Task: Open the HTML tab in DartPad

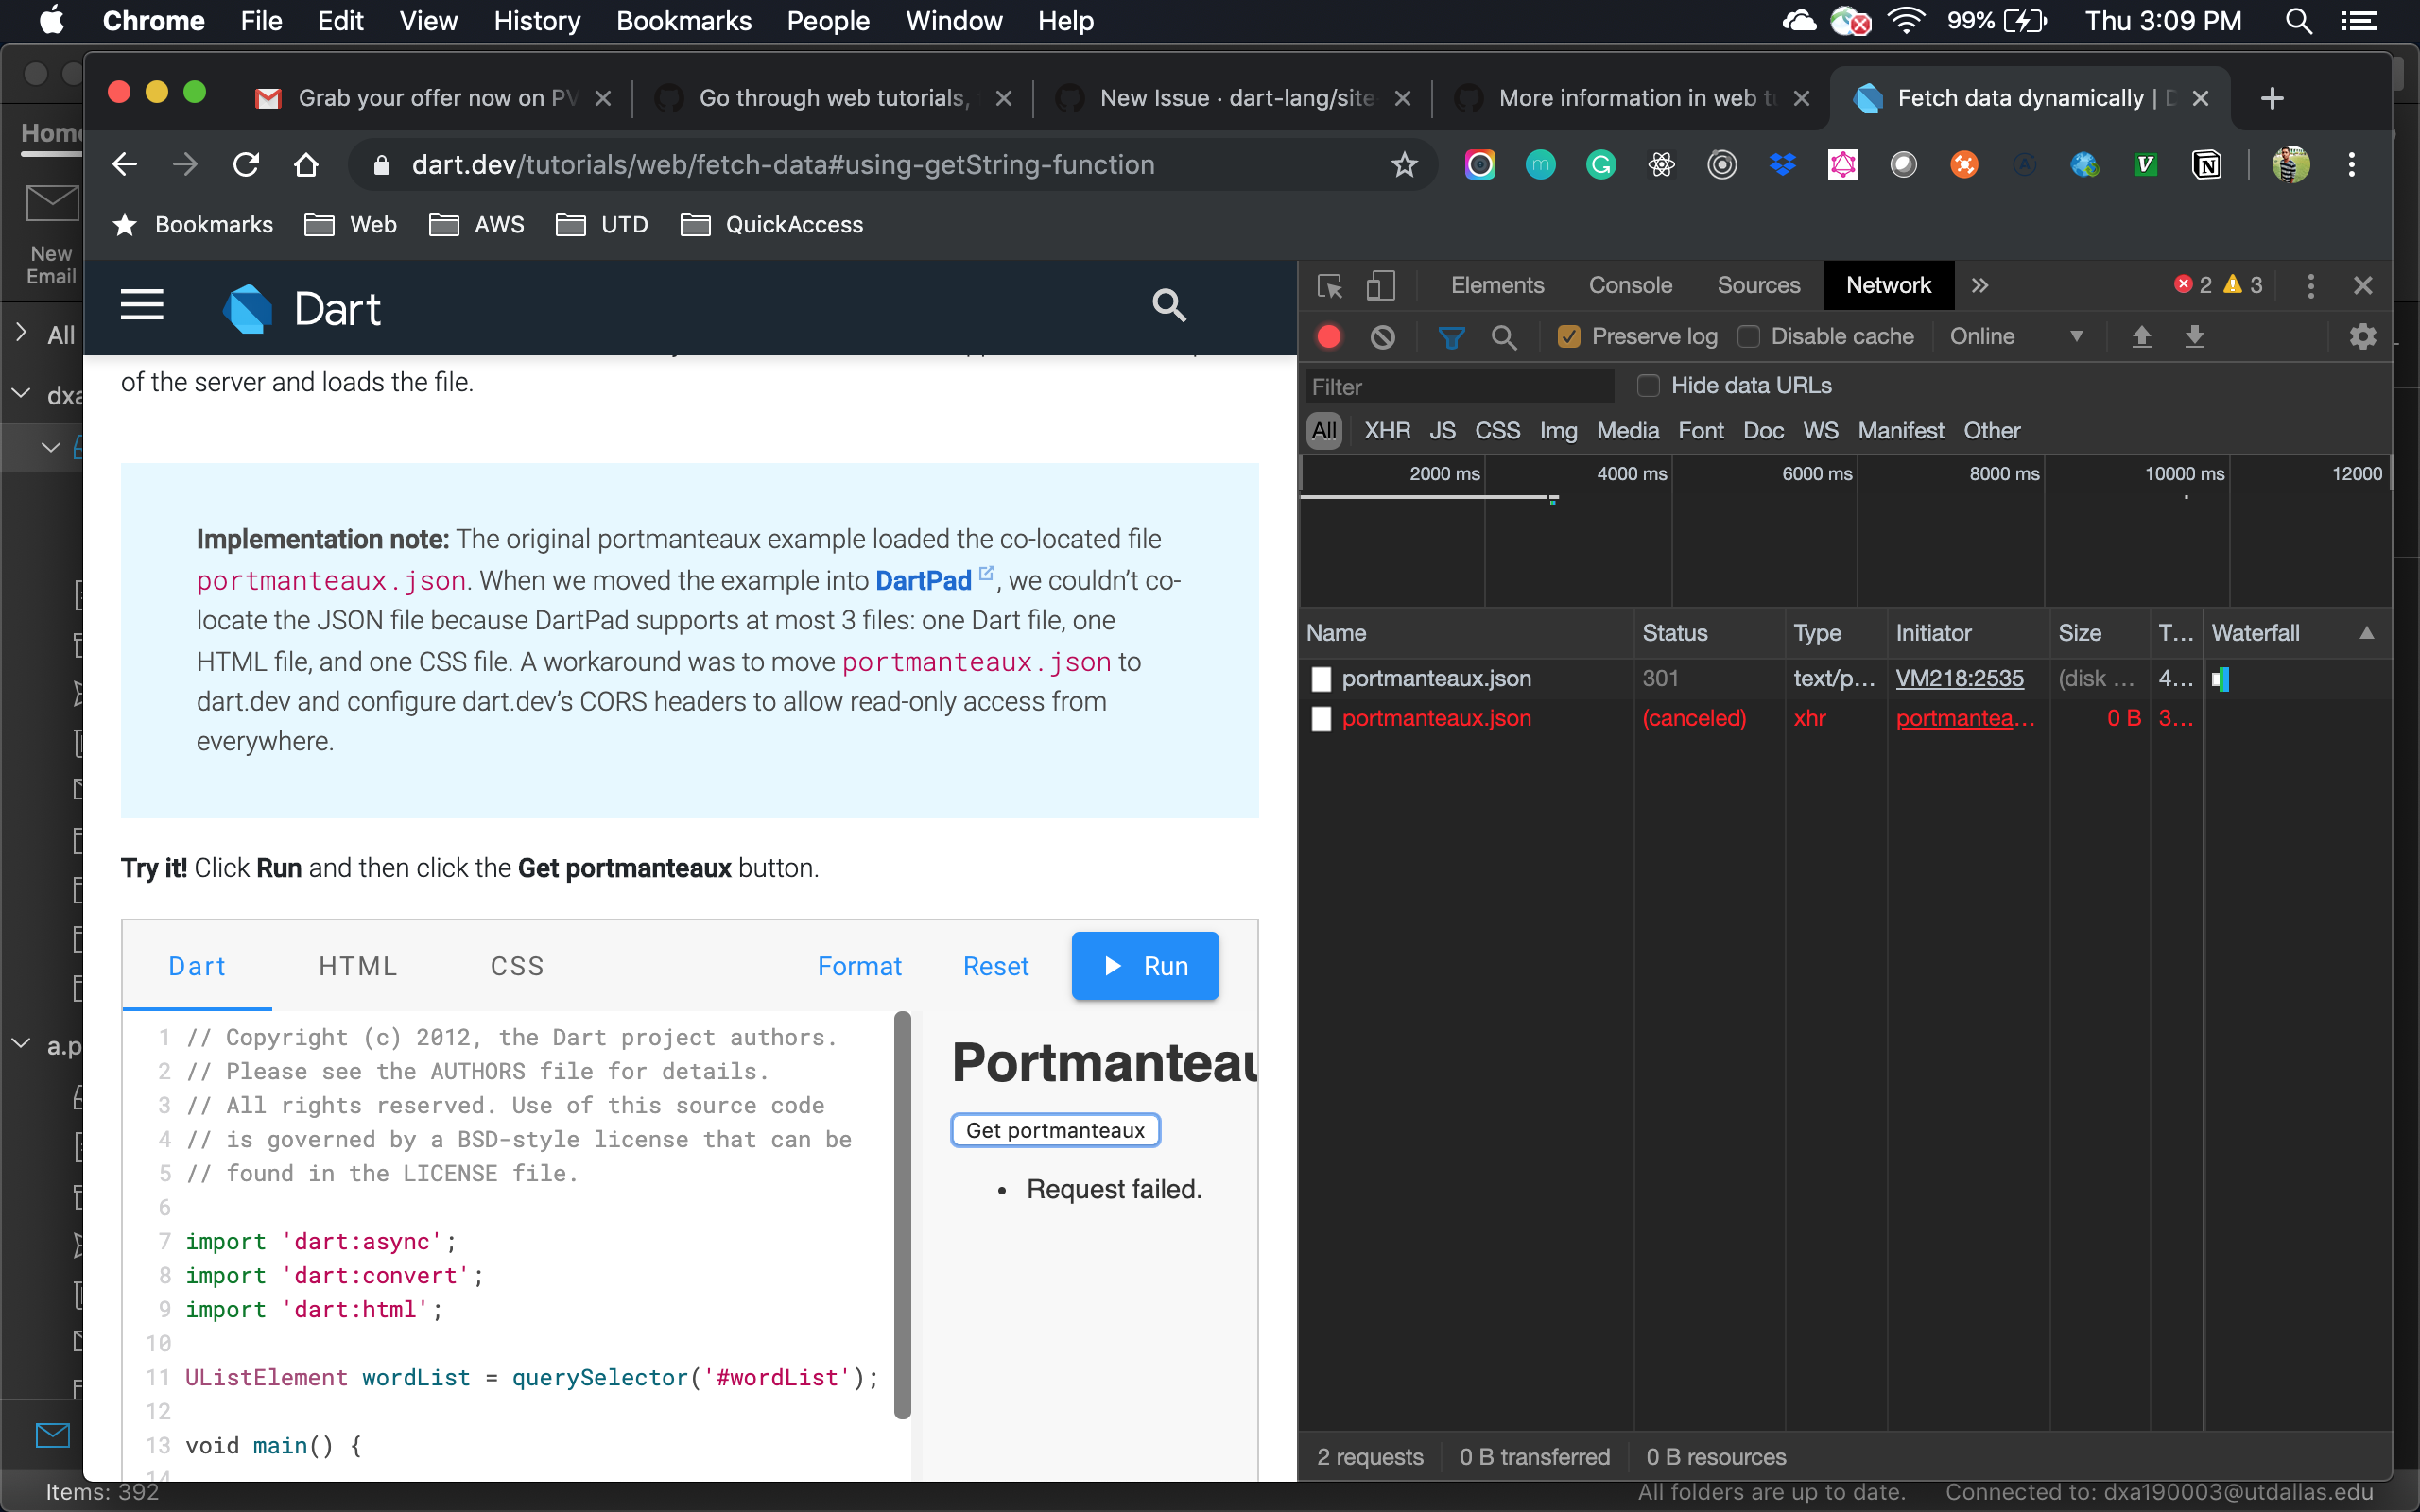Action: tap(356, 965)
